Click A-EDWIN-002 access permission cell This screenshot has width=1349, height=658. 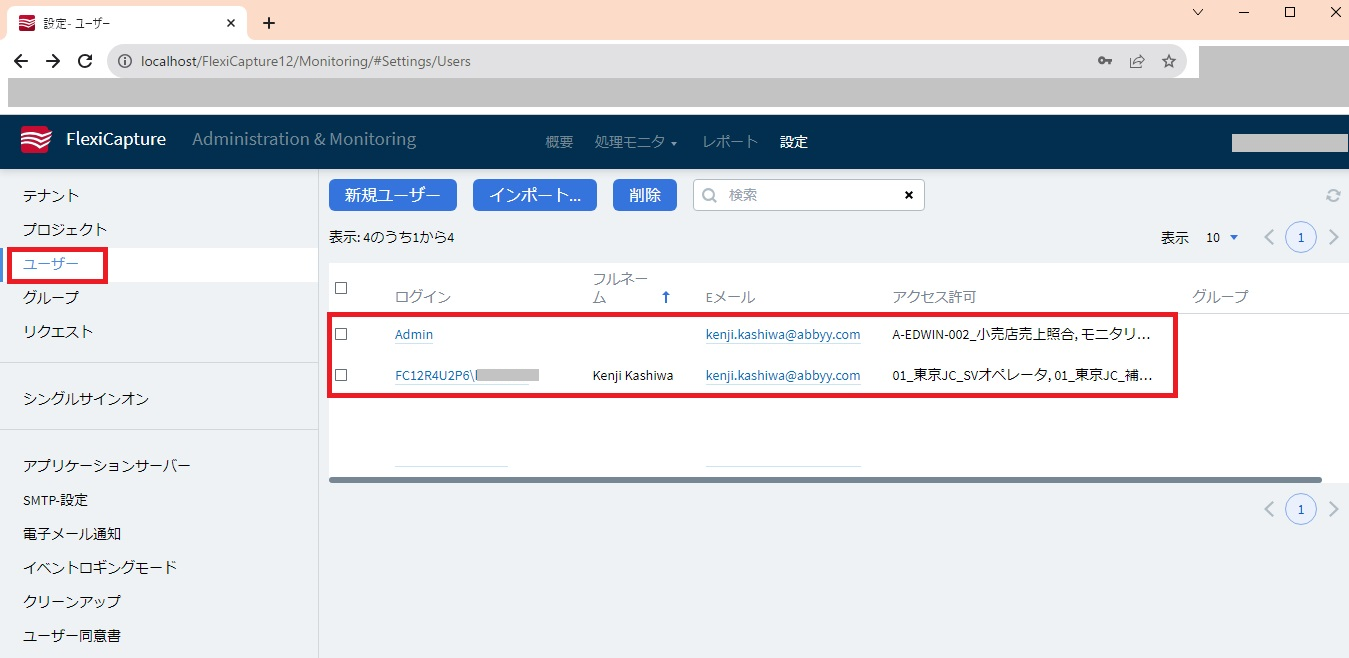(x=1021, y=335)
